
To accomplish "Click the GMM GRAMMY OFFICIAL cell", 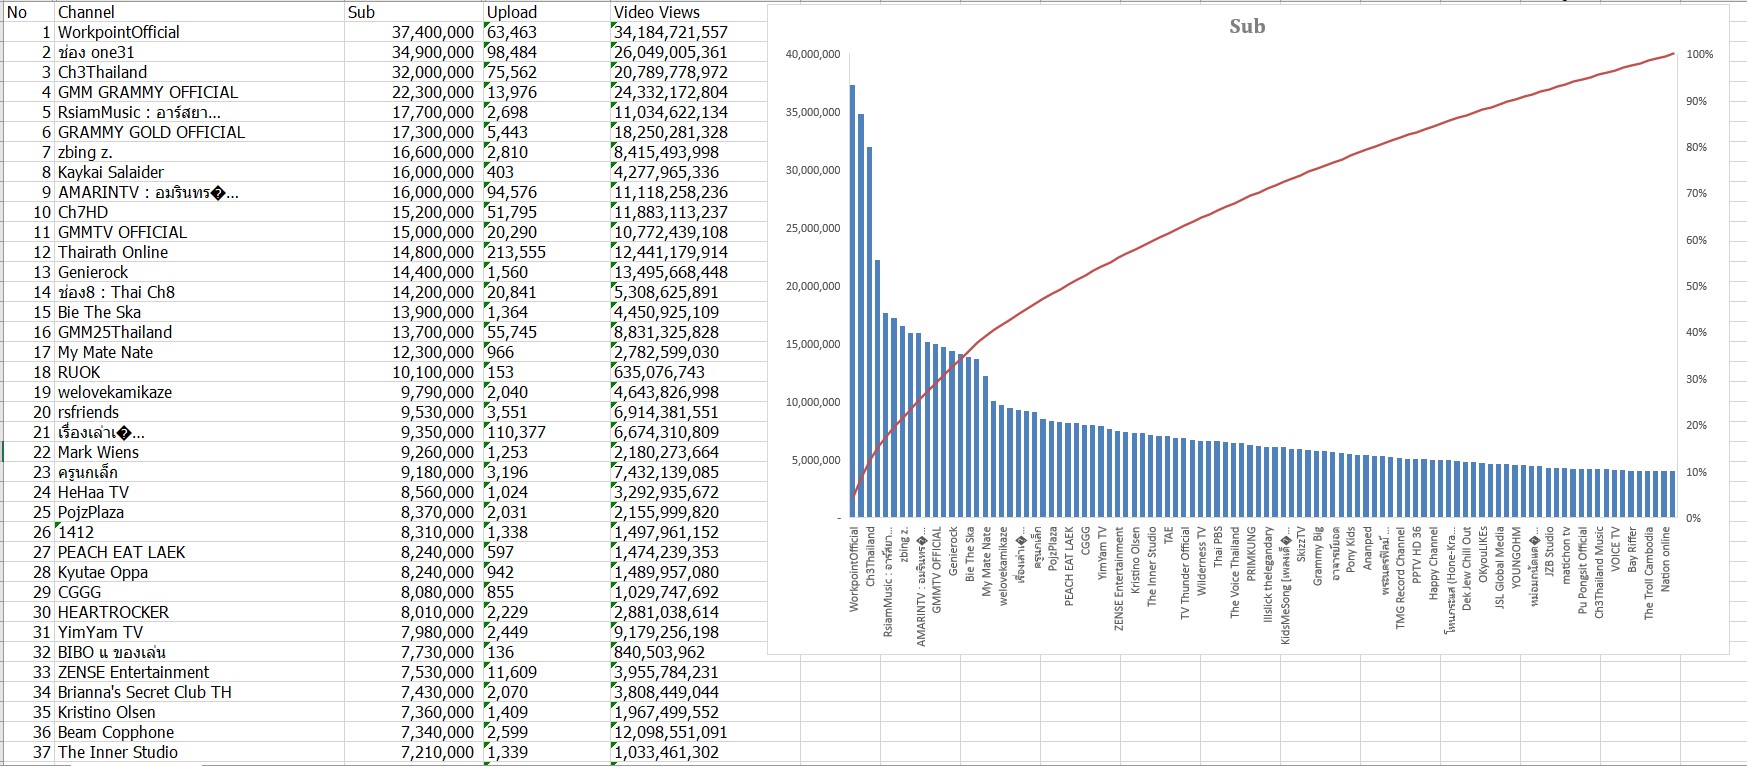I will [199, 92].
